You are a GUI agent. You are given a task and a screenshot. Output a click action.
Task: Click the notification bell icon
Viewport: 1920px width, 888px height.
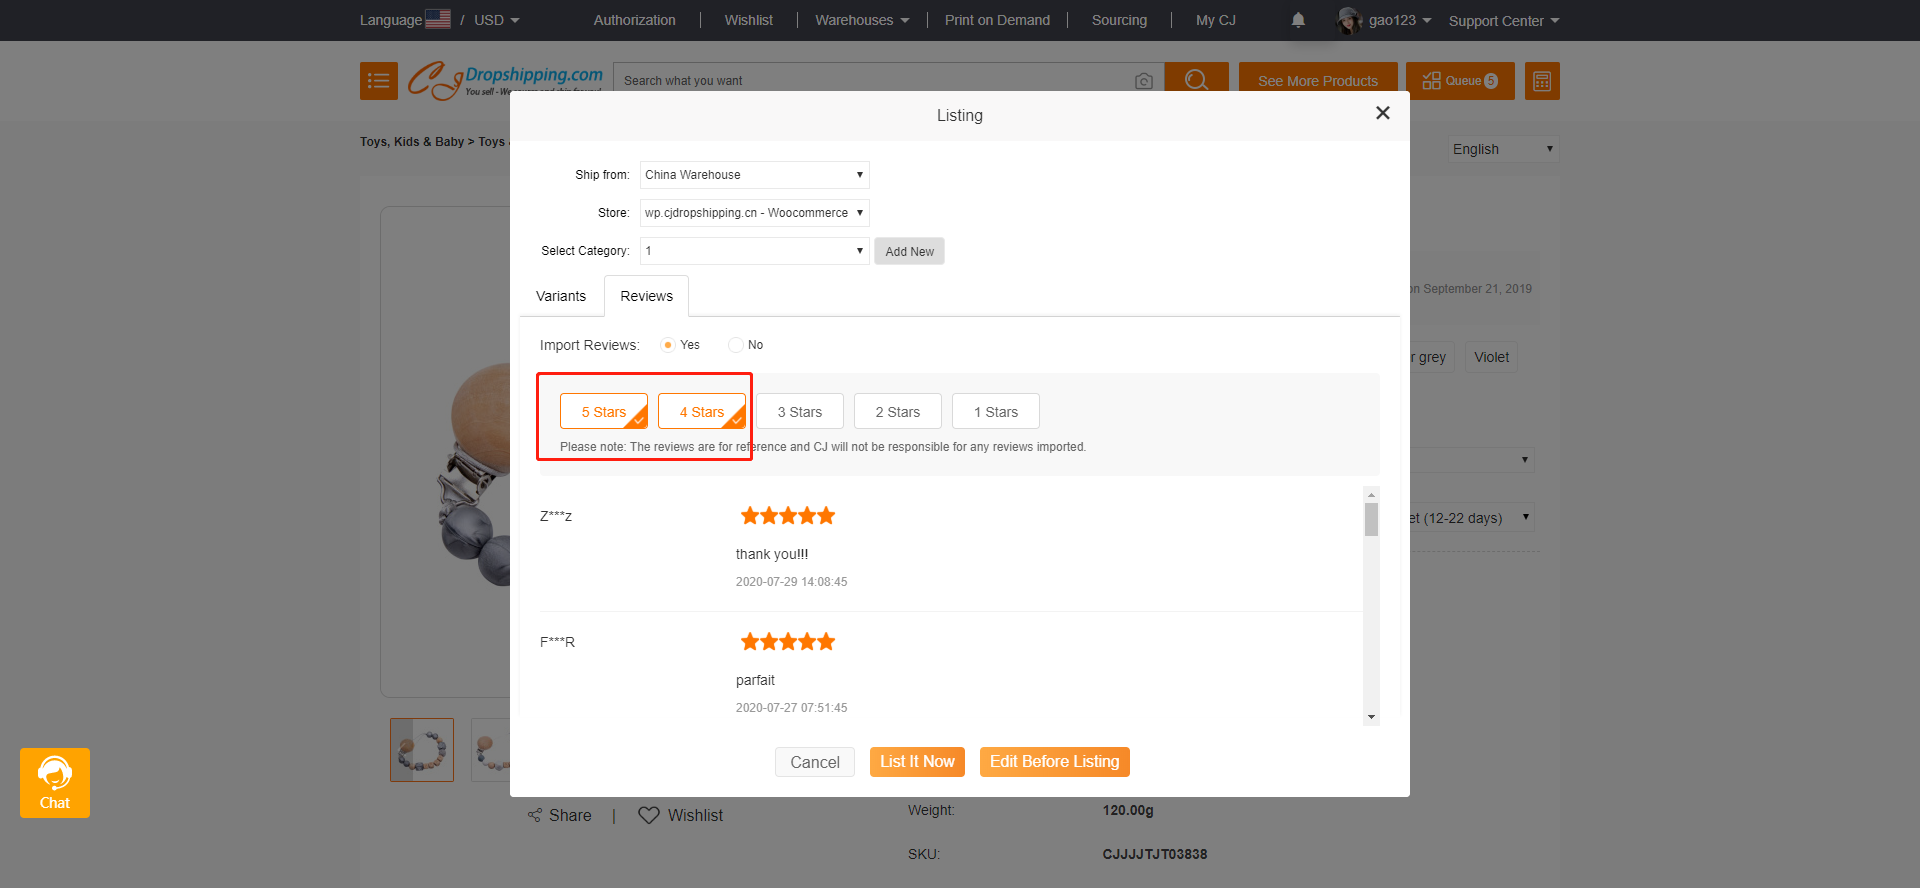coord(1298,20)
